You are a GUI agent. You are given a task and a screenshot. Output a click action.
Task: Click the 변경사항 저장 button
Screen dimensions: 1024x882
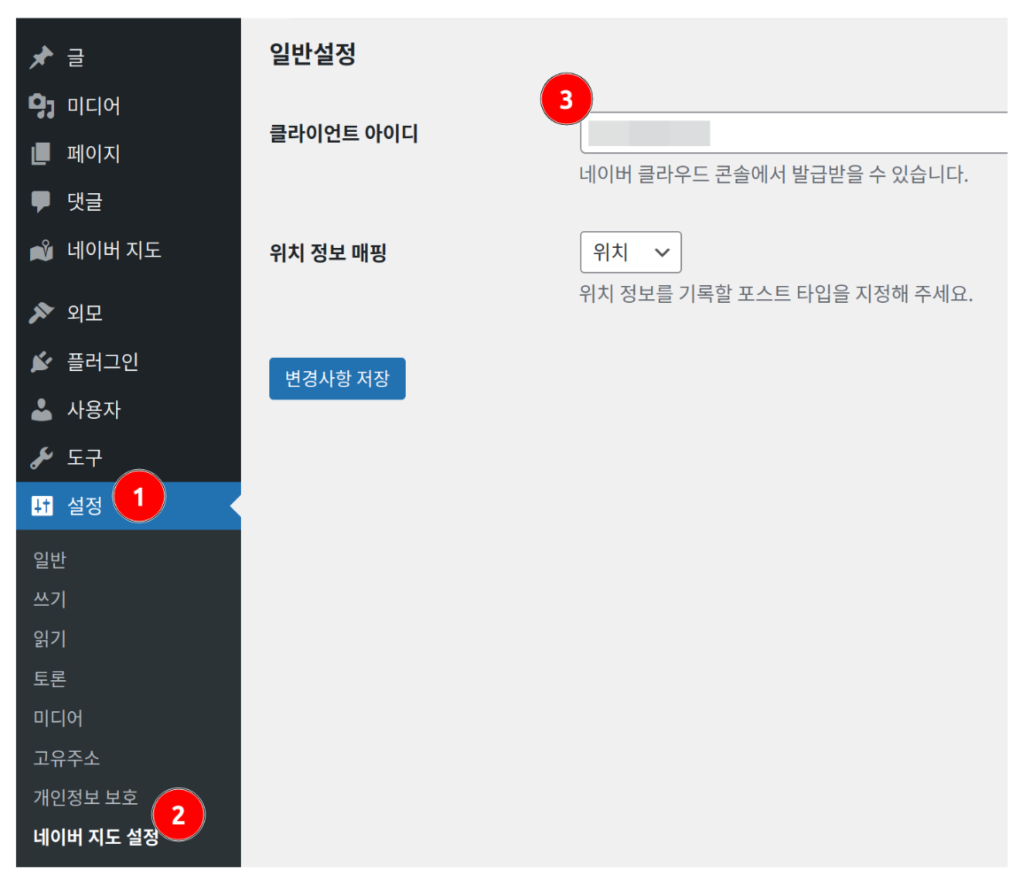pyautogui.click(x=337, y=379)
